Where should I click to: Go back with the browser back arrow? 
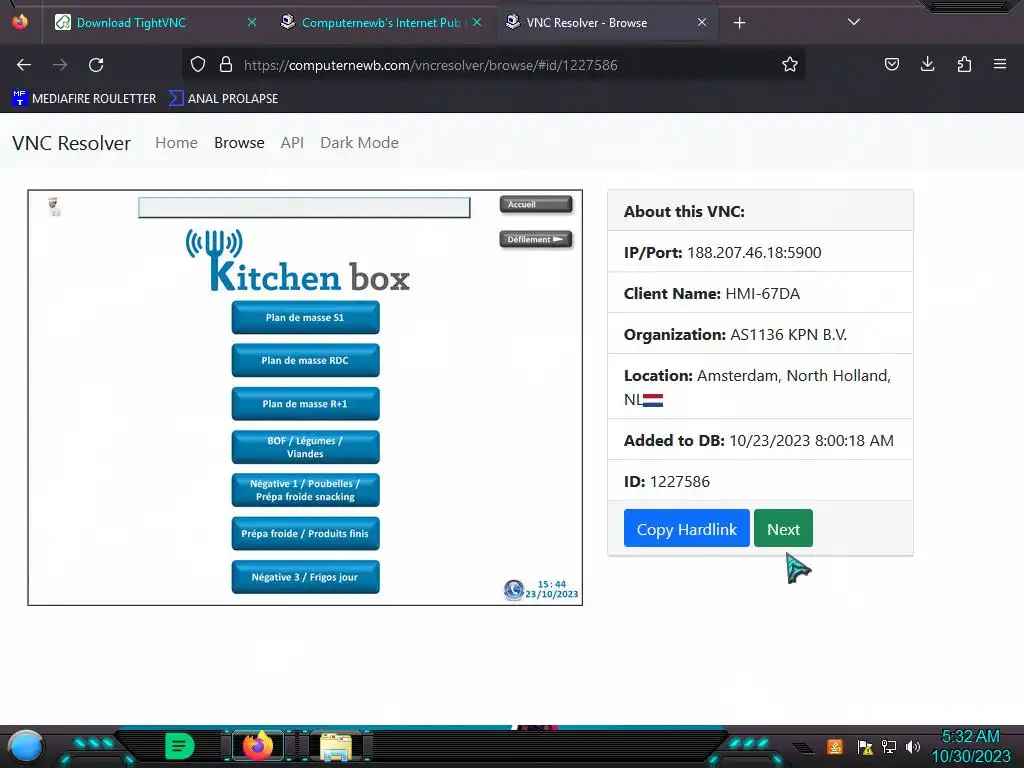point(24,65)
